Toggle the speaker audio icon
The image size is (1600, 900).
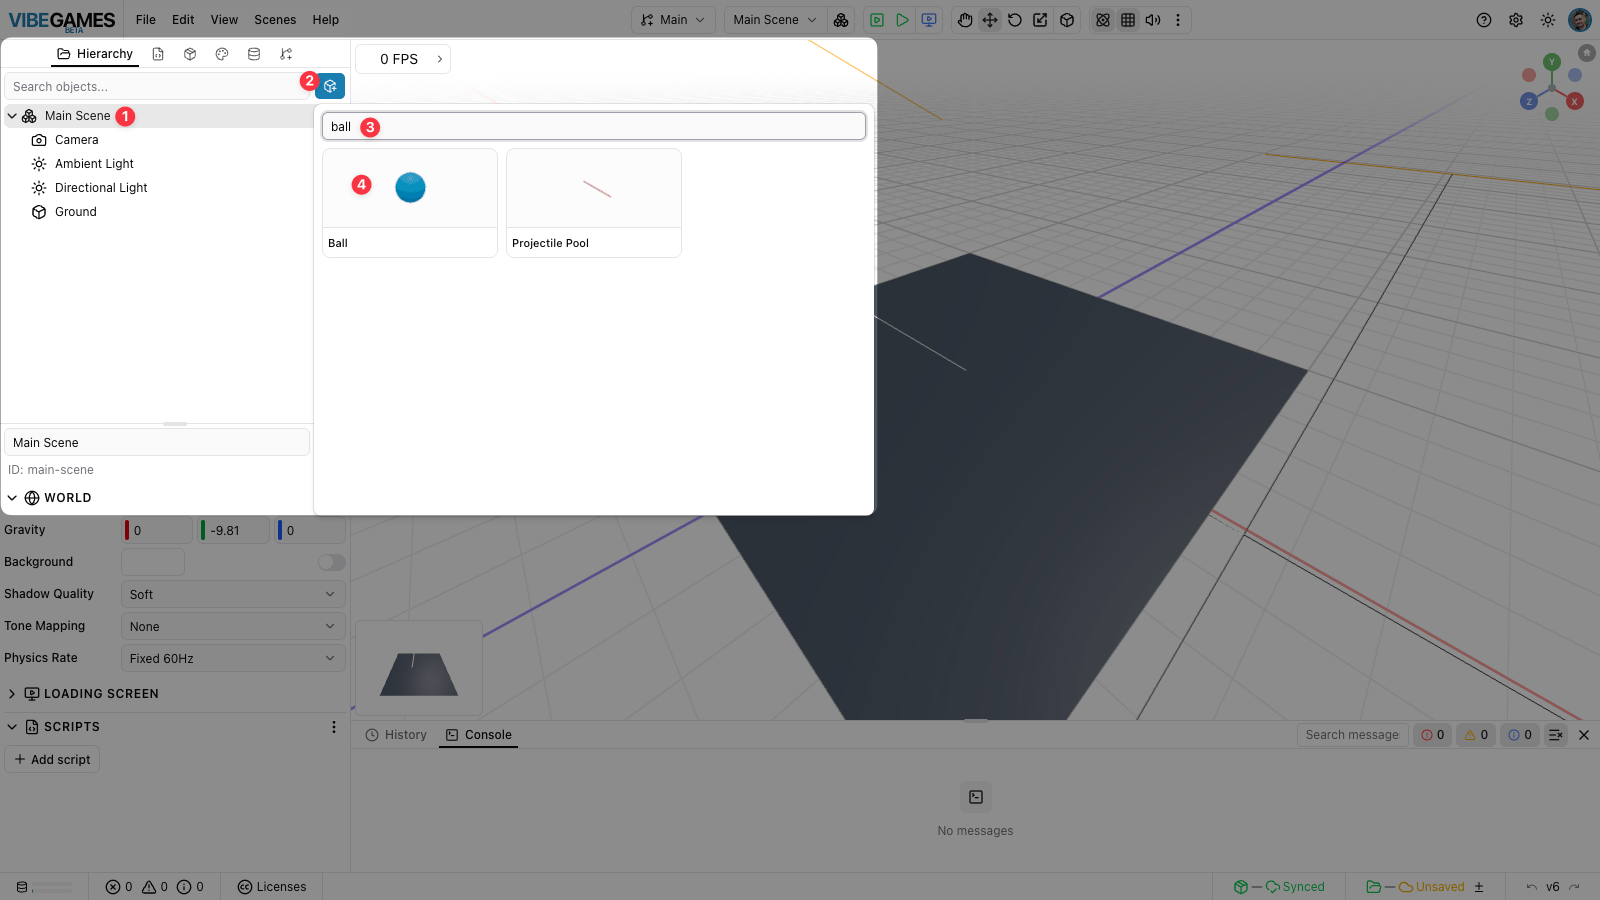tap(1153, 20)
